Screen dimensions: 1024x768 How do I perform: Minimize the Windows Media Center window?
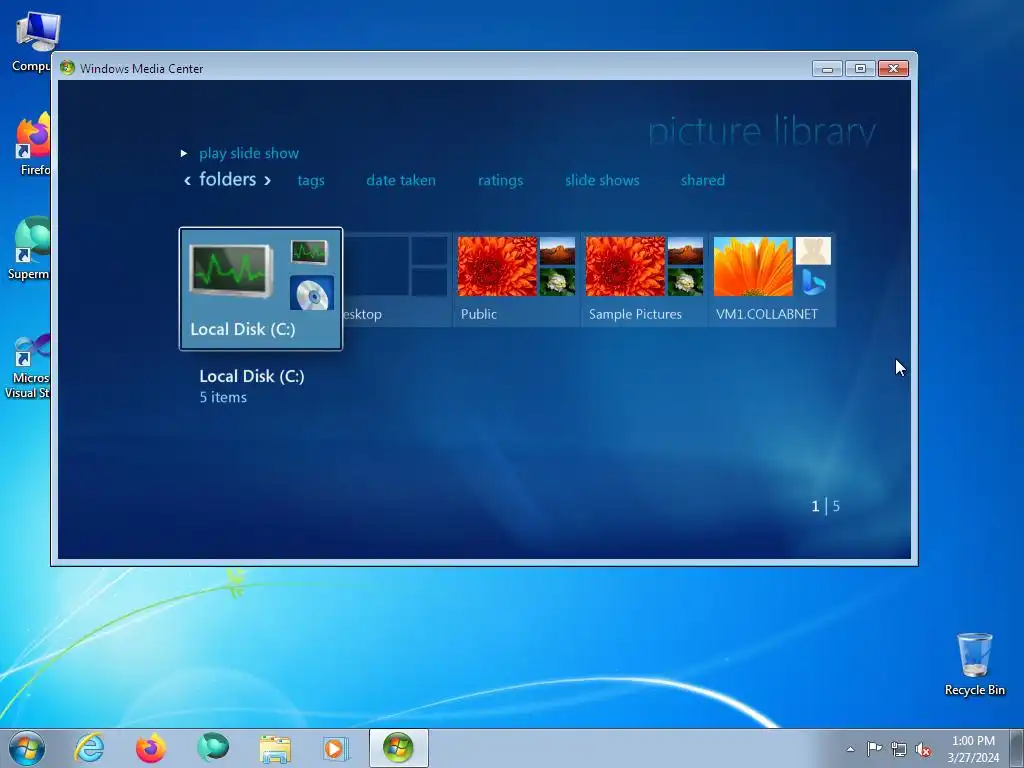click(827, 69)
